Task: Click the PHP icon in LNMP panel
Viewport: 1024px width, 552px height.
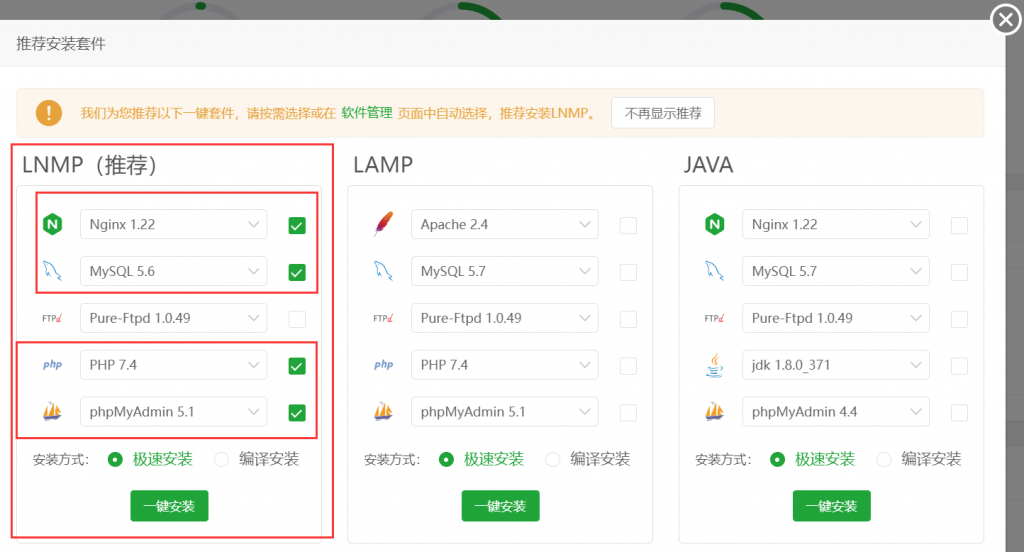Action: (52, 365)
